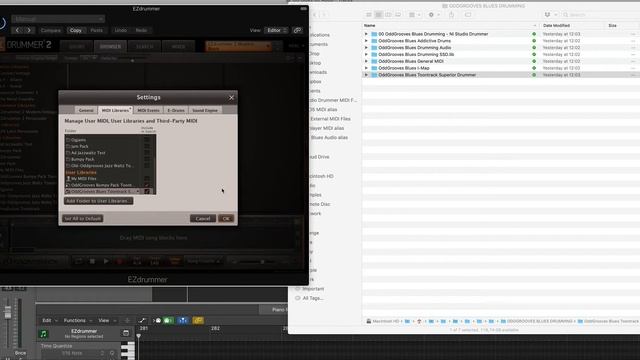Toggle include-in-search checkbox for My MIDI Files
The height and width of the screenshot is (360, 640).
click(147, 179)
